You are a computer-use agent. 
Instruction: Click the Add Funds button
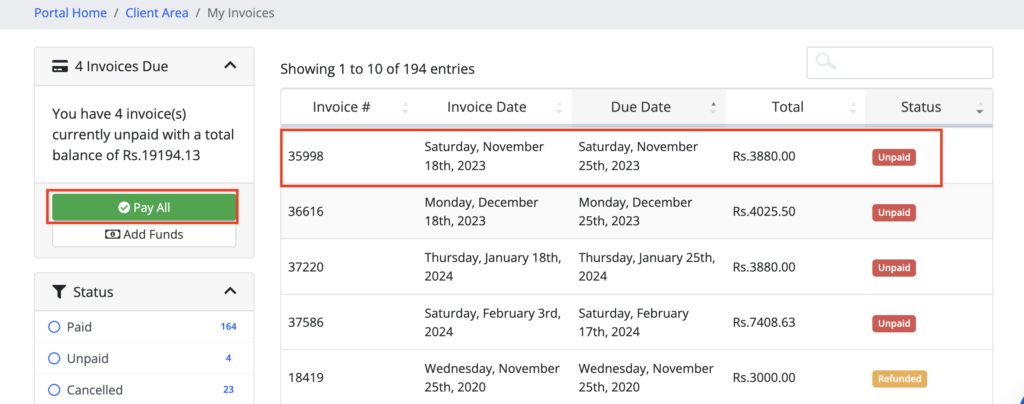[x=144, y=235]
